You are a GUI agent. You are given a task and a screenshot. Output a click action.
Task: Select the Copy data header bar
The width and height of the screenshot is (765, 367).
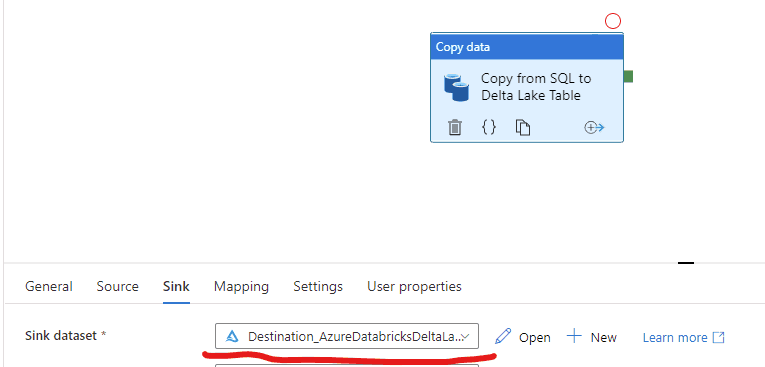pos(527,47)
